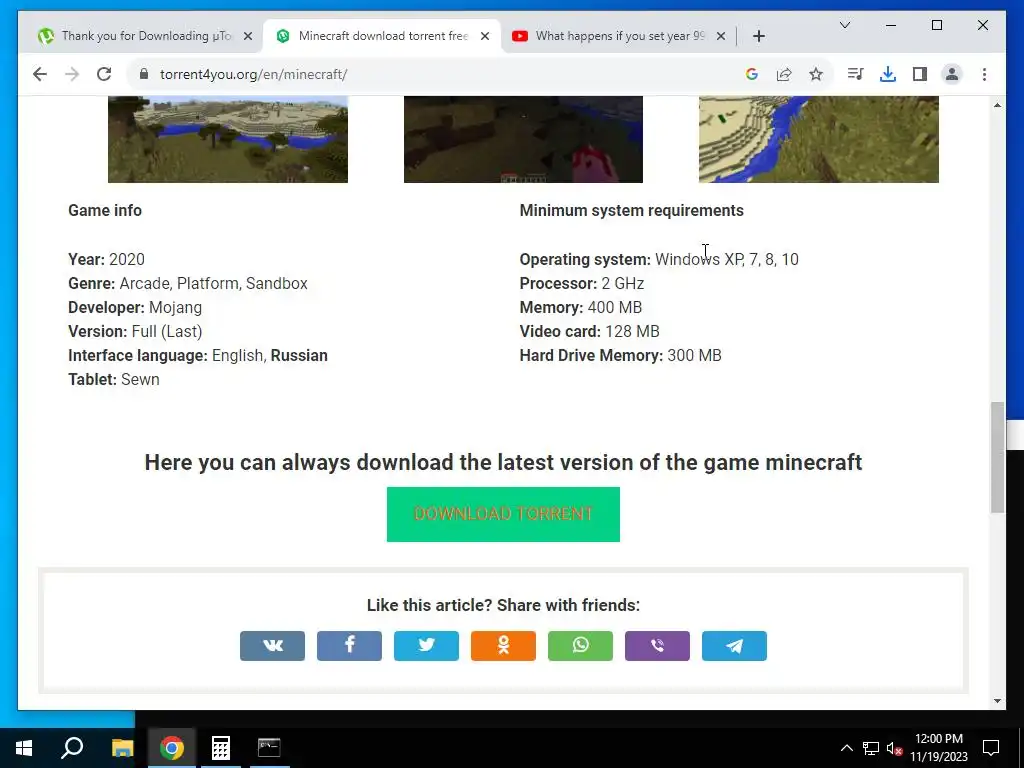Open the profile avatar menu
The height and width of the screenshot is (768, 1024).
(x=952, y=74)
